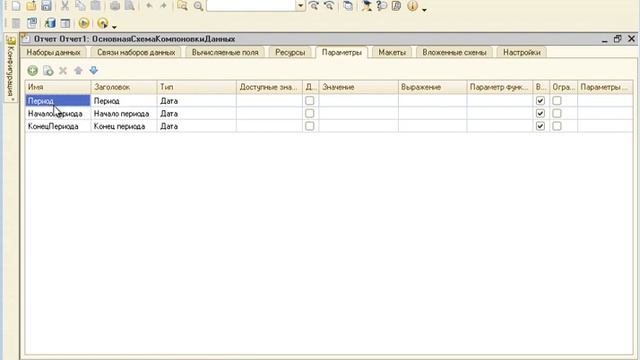The width and height of the screenshot is (640, 360).
Task: Click the table window icon in second toolbar
Action: coord(65,23)
